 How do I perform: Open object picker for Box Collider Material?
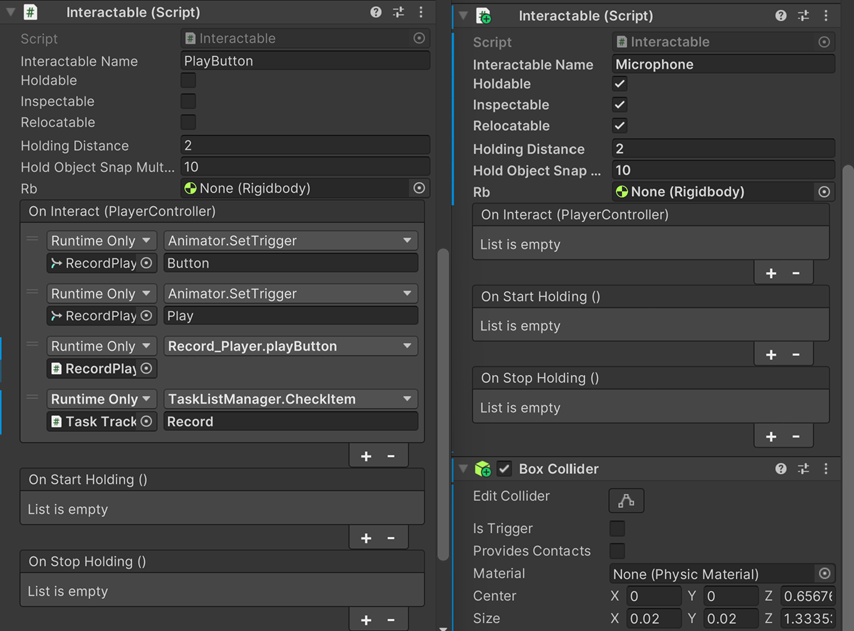[x=824, y=574]
